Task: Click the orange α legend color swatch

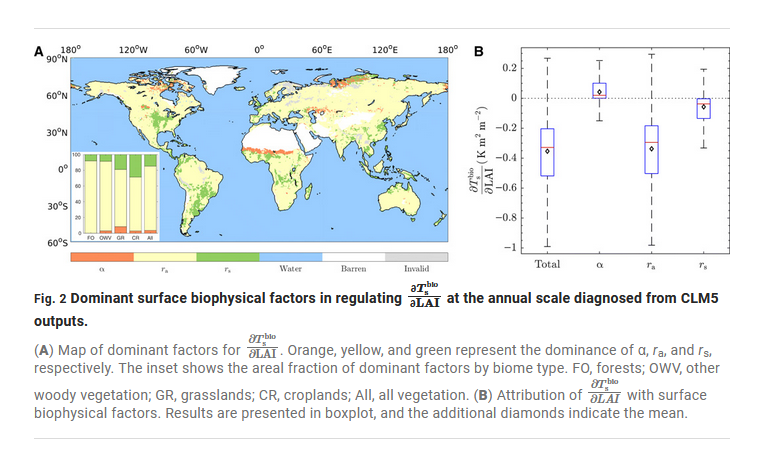Action: point(102,257)
